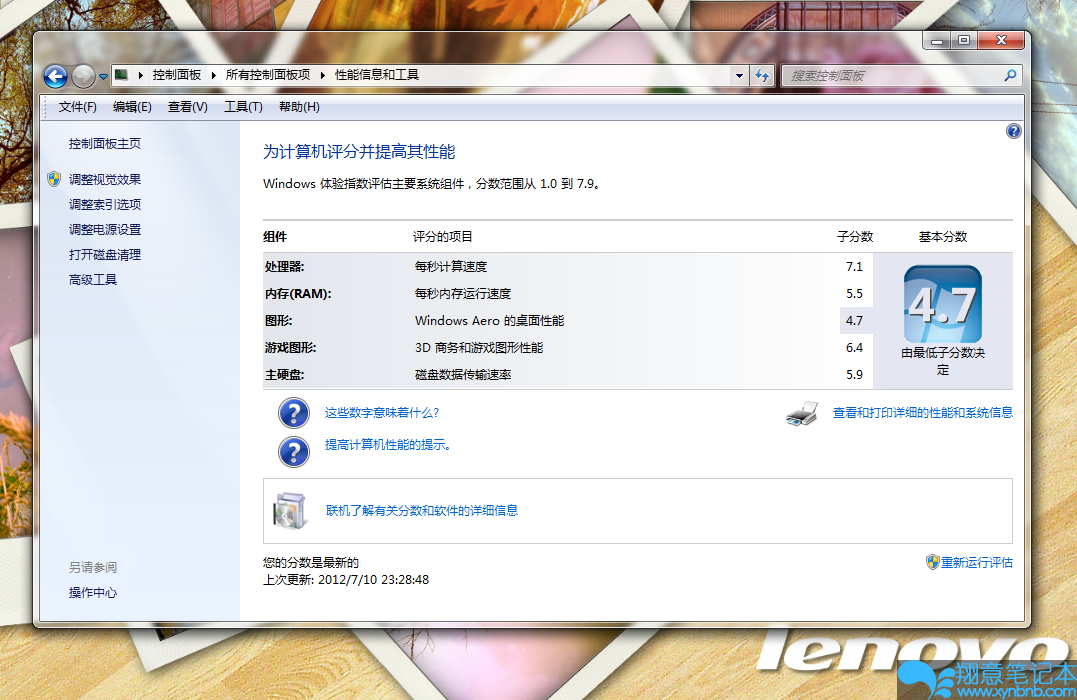The width and height of the screenshot is (1077, 700).
Task: Open 这些数字意味着什么? link
Action: [382, 413]
